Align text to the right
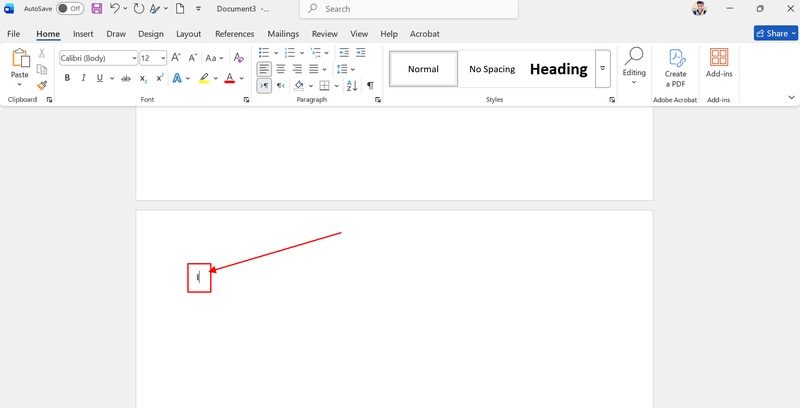 click(297, 69)
